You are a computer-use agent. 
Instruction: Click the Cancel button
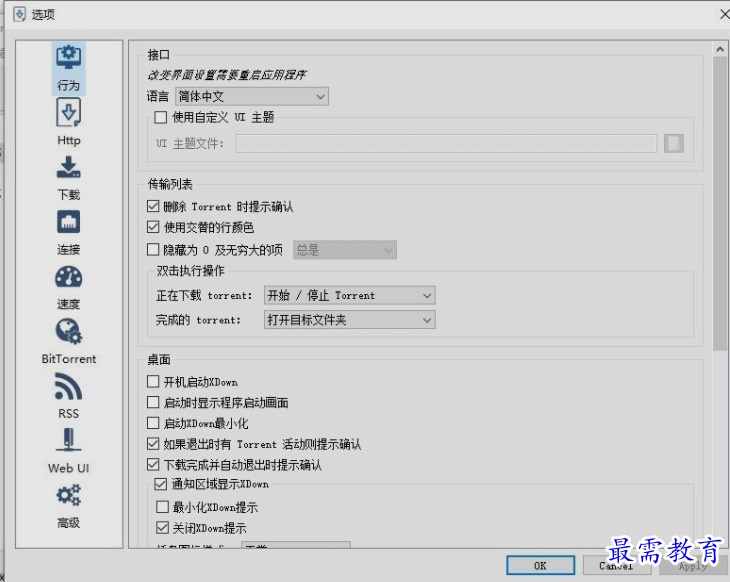coord(617,565)
